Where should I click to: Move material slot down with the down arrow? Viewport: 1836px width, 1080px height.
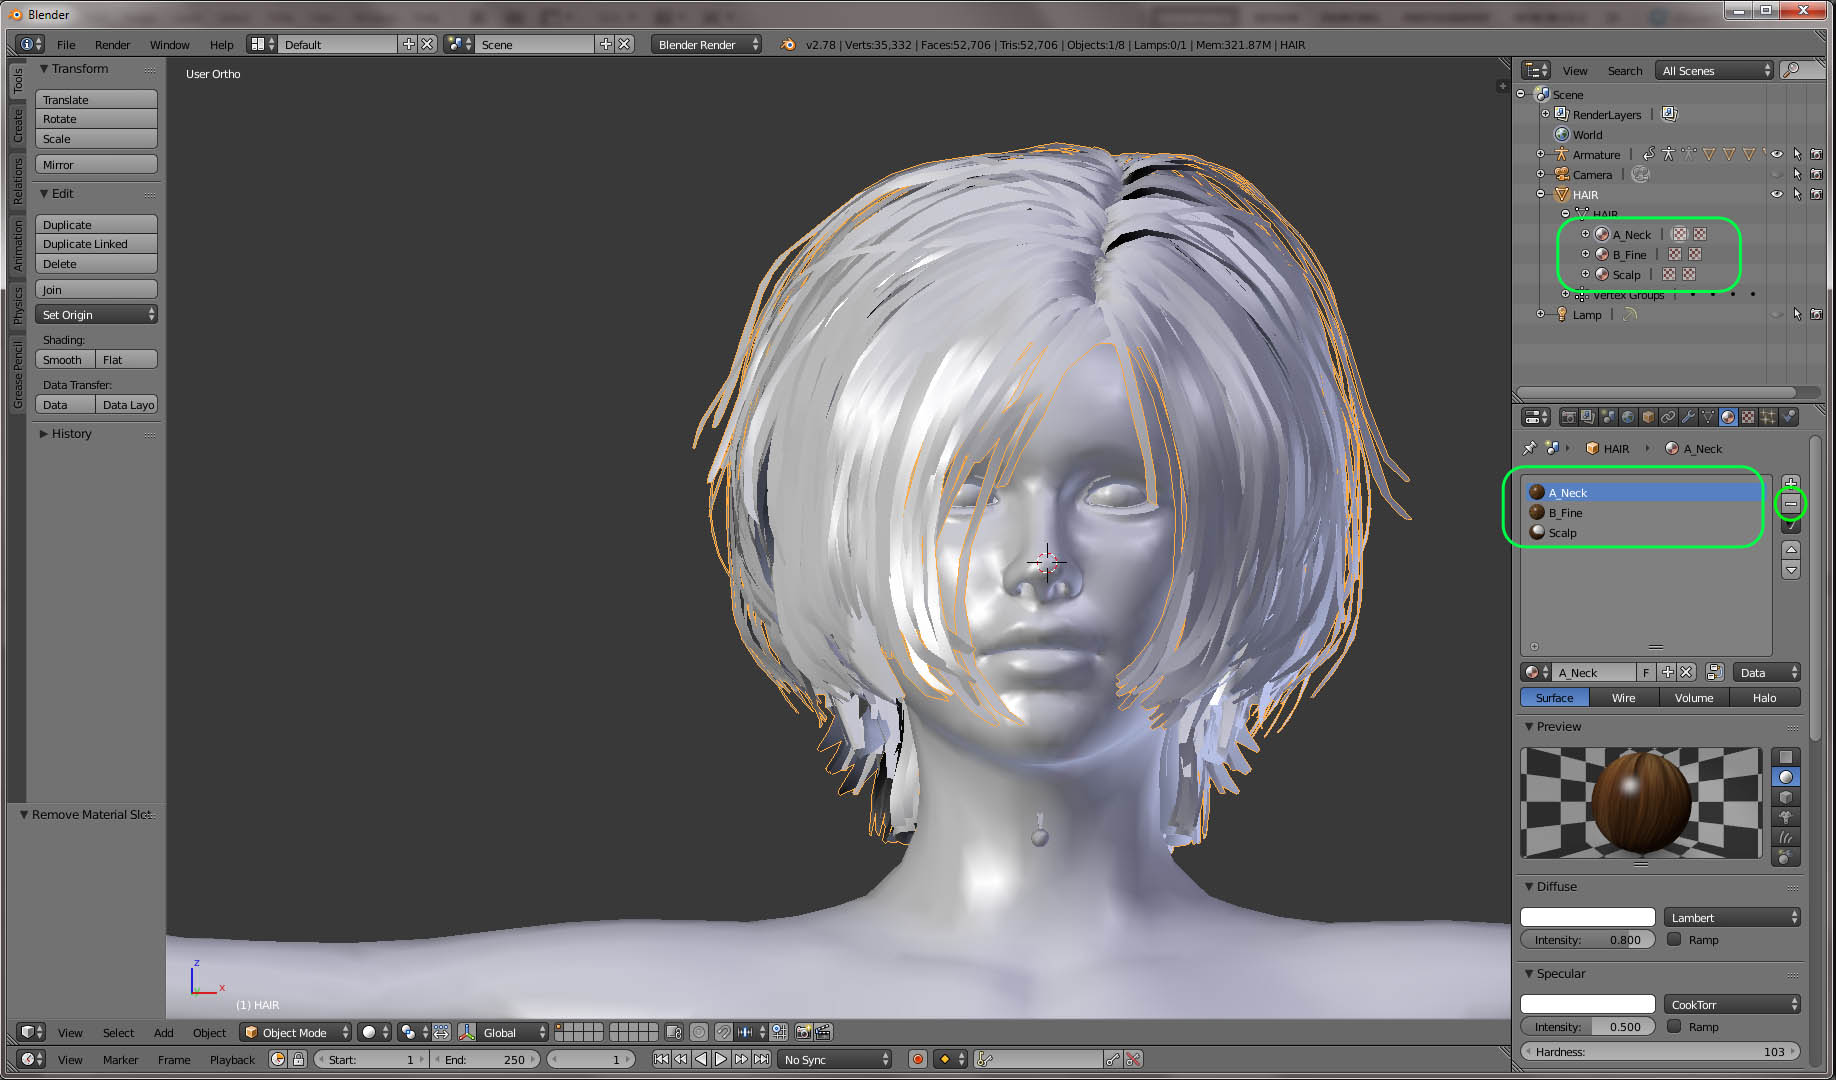(x=1791, y=570)
